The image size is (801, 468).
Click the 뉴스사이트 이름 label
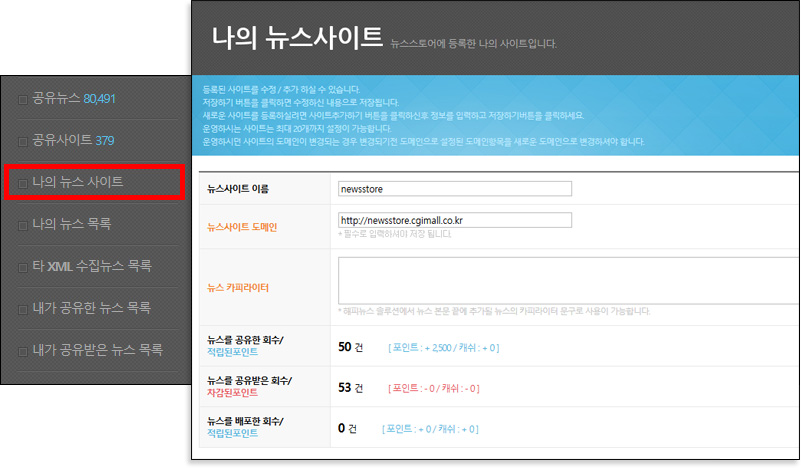point(238,189)
